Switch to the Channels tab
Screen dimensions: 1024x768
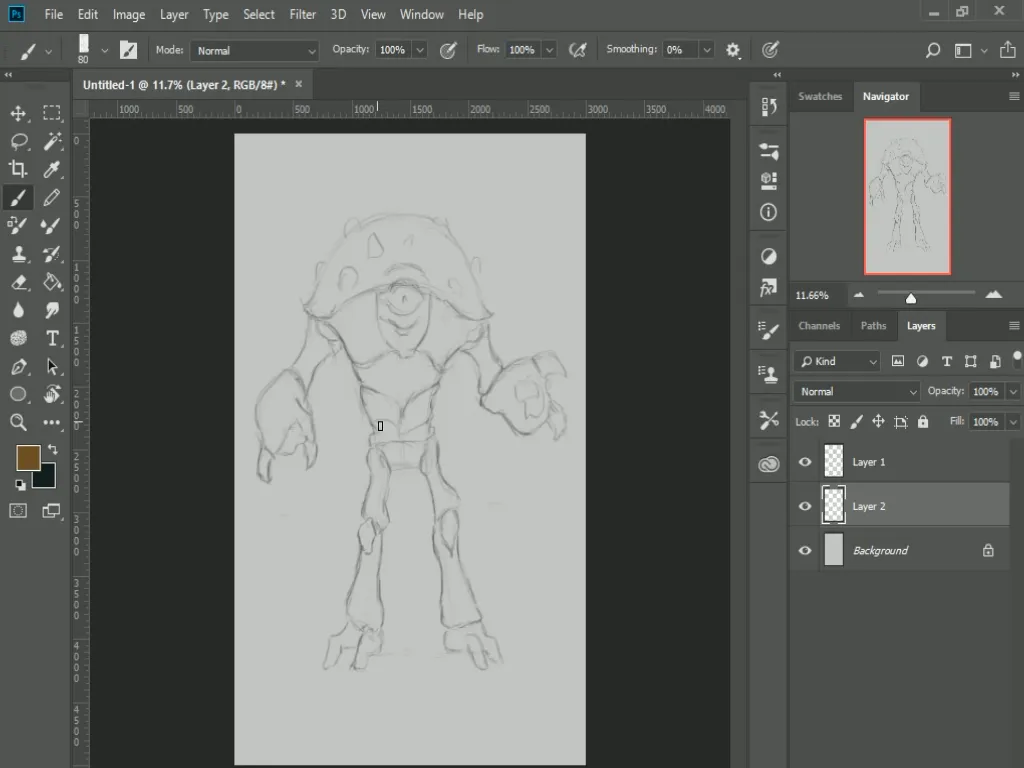pyautogui.click(x=819, y=326)
